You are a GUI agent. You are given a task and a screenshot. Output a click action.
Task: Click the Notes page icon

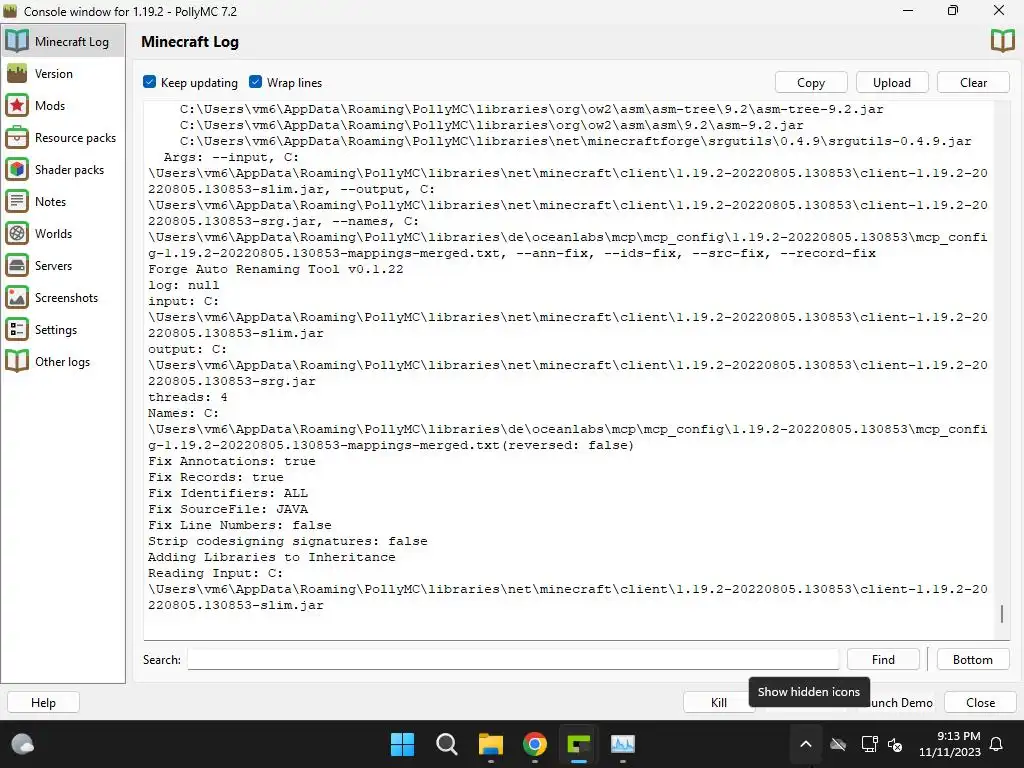pyautogui.click(x=17, y=201)
